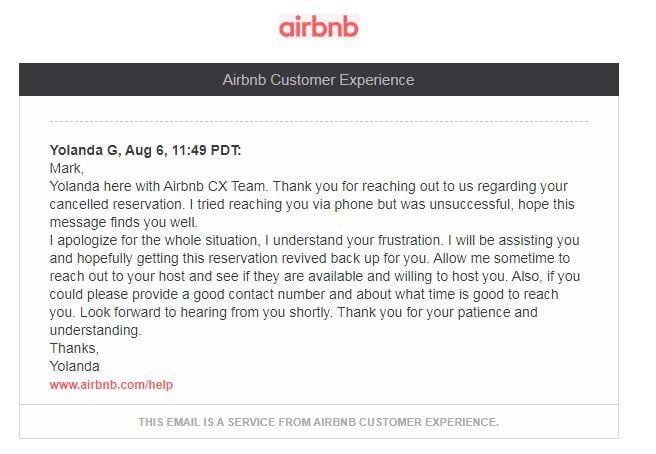Select the sender line Yolanda G, Aug 6
This screenshot has width=656, height=454.
145,150
